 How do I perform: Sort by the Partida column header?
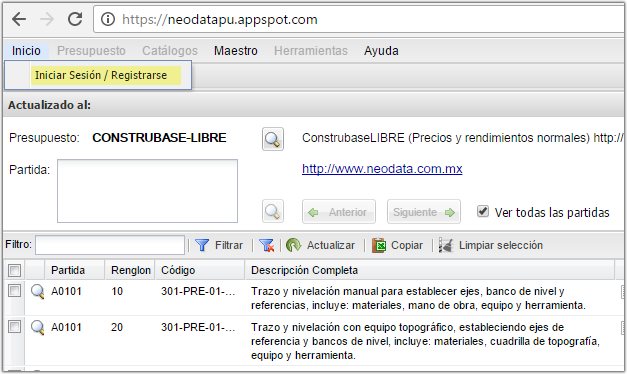[75, 270]
